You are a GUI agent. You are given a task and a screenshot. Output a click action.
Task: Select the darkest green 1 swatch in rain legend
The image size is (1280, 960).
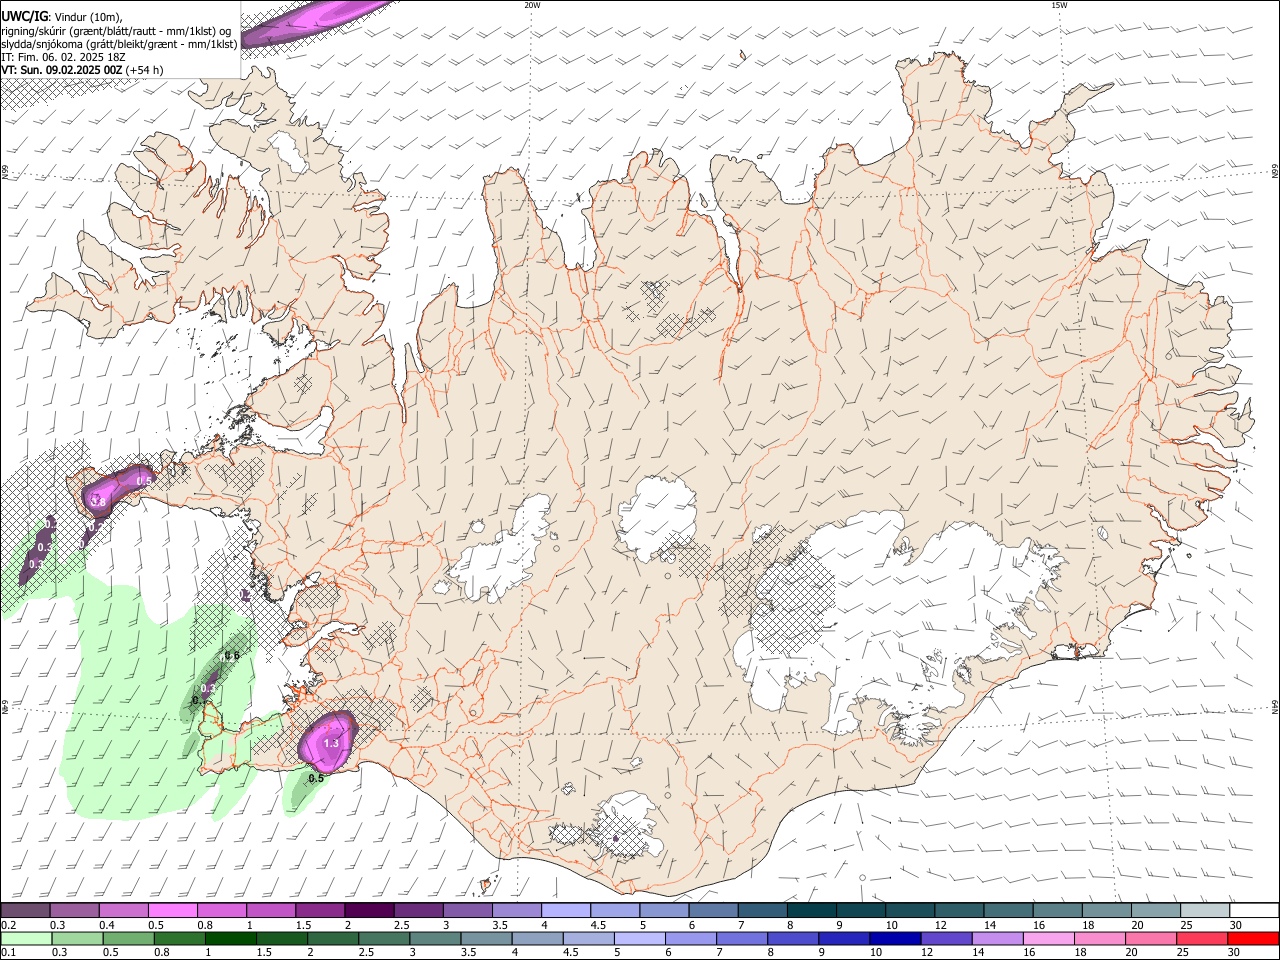pyautogui.click(x=230, y=939)
